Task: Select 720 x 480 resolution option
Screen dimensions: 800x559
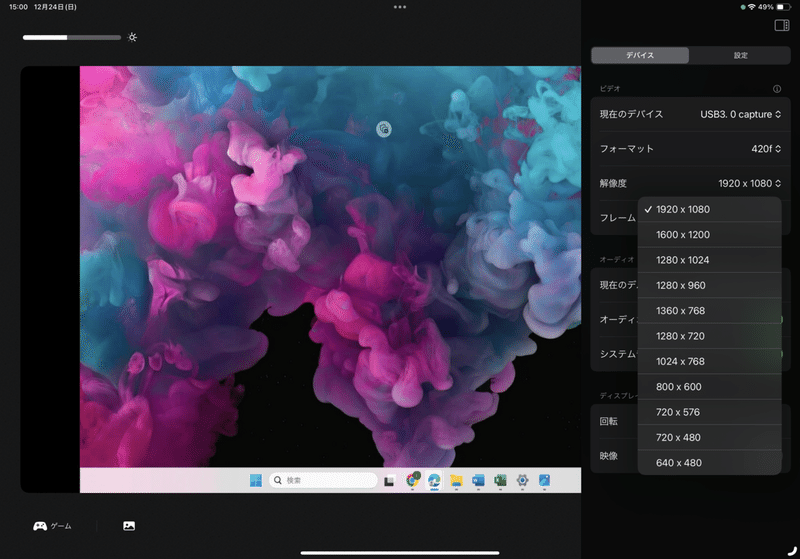Action: point(709,438)
